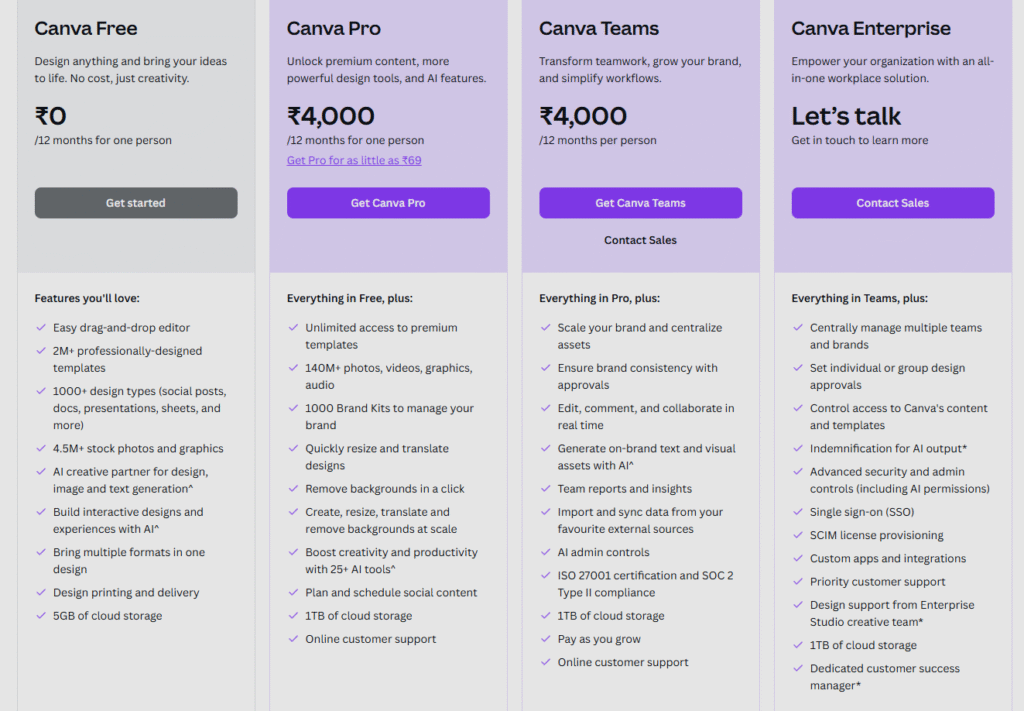Image resolution: width=1024 pixels, height=711 pixels.
Task: Click the purple Contact Sales button for Enterprise
Action: (893, 203)
